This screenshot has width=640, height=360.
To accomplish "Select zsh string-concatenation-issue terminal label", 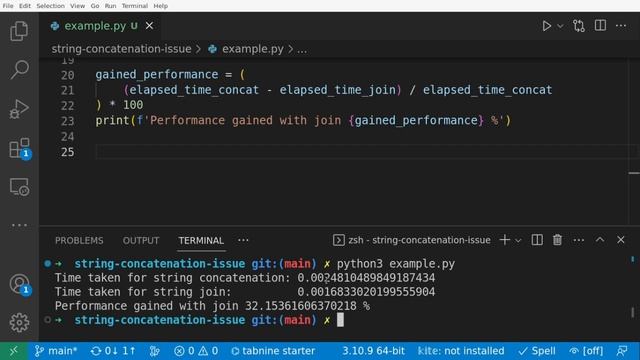I will click(x=411, y=240).
